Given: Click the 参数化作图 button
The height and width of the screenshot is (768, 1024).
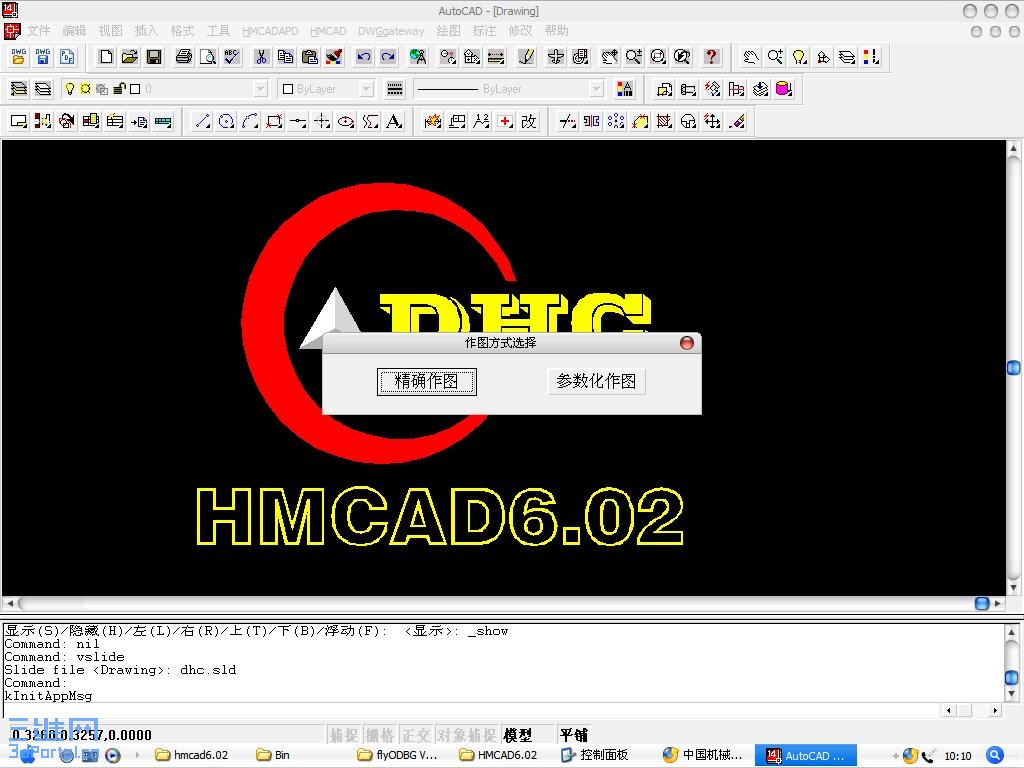Looking at the screenshot, I should click(596, 381).
